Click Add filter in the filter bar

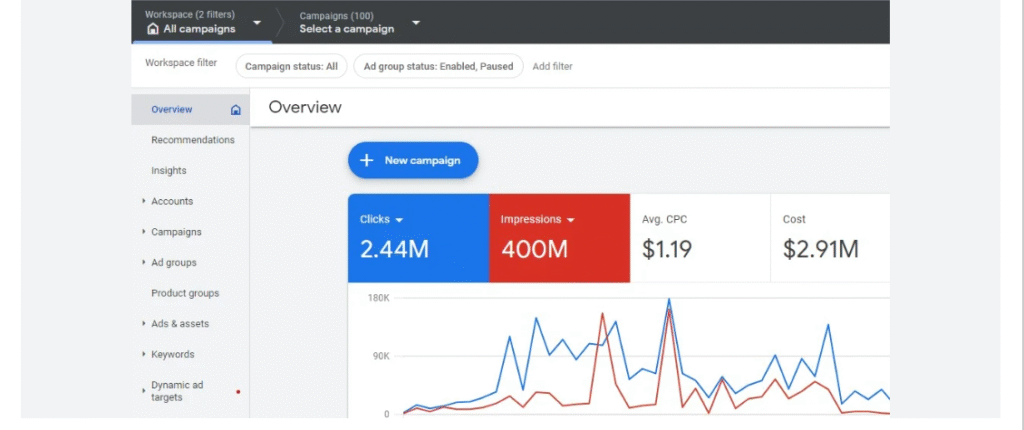click(552, 67)
